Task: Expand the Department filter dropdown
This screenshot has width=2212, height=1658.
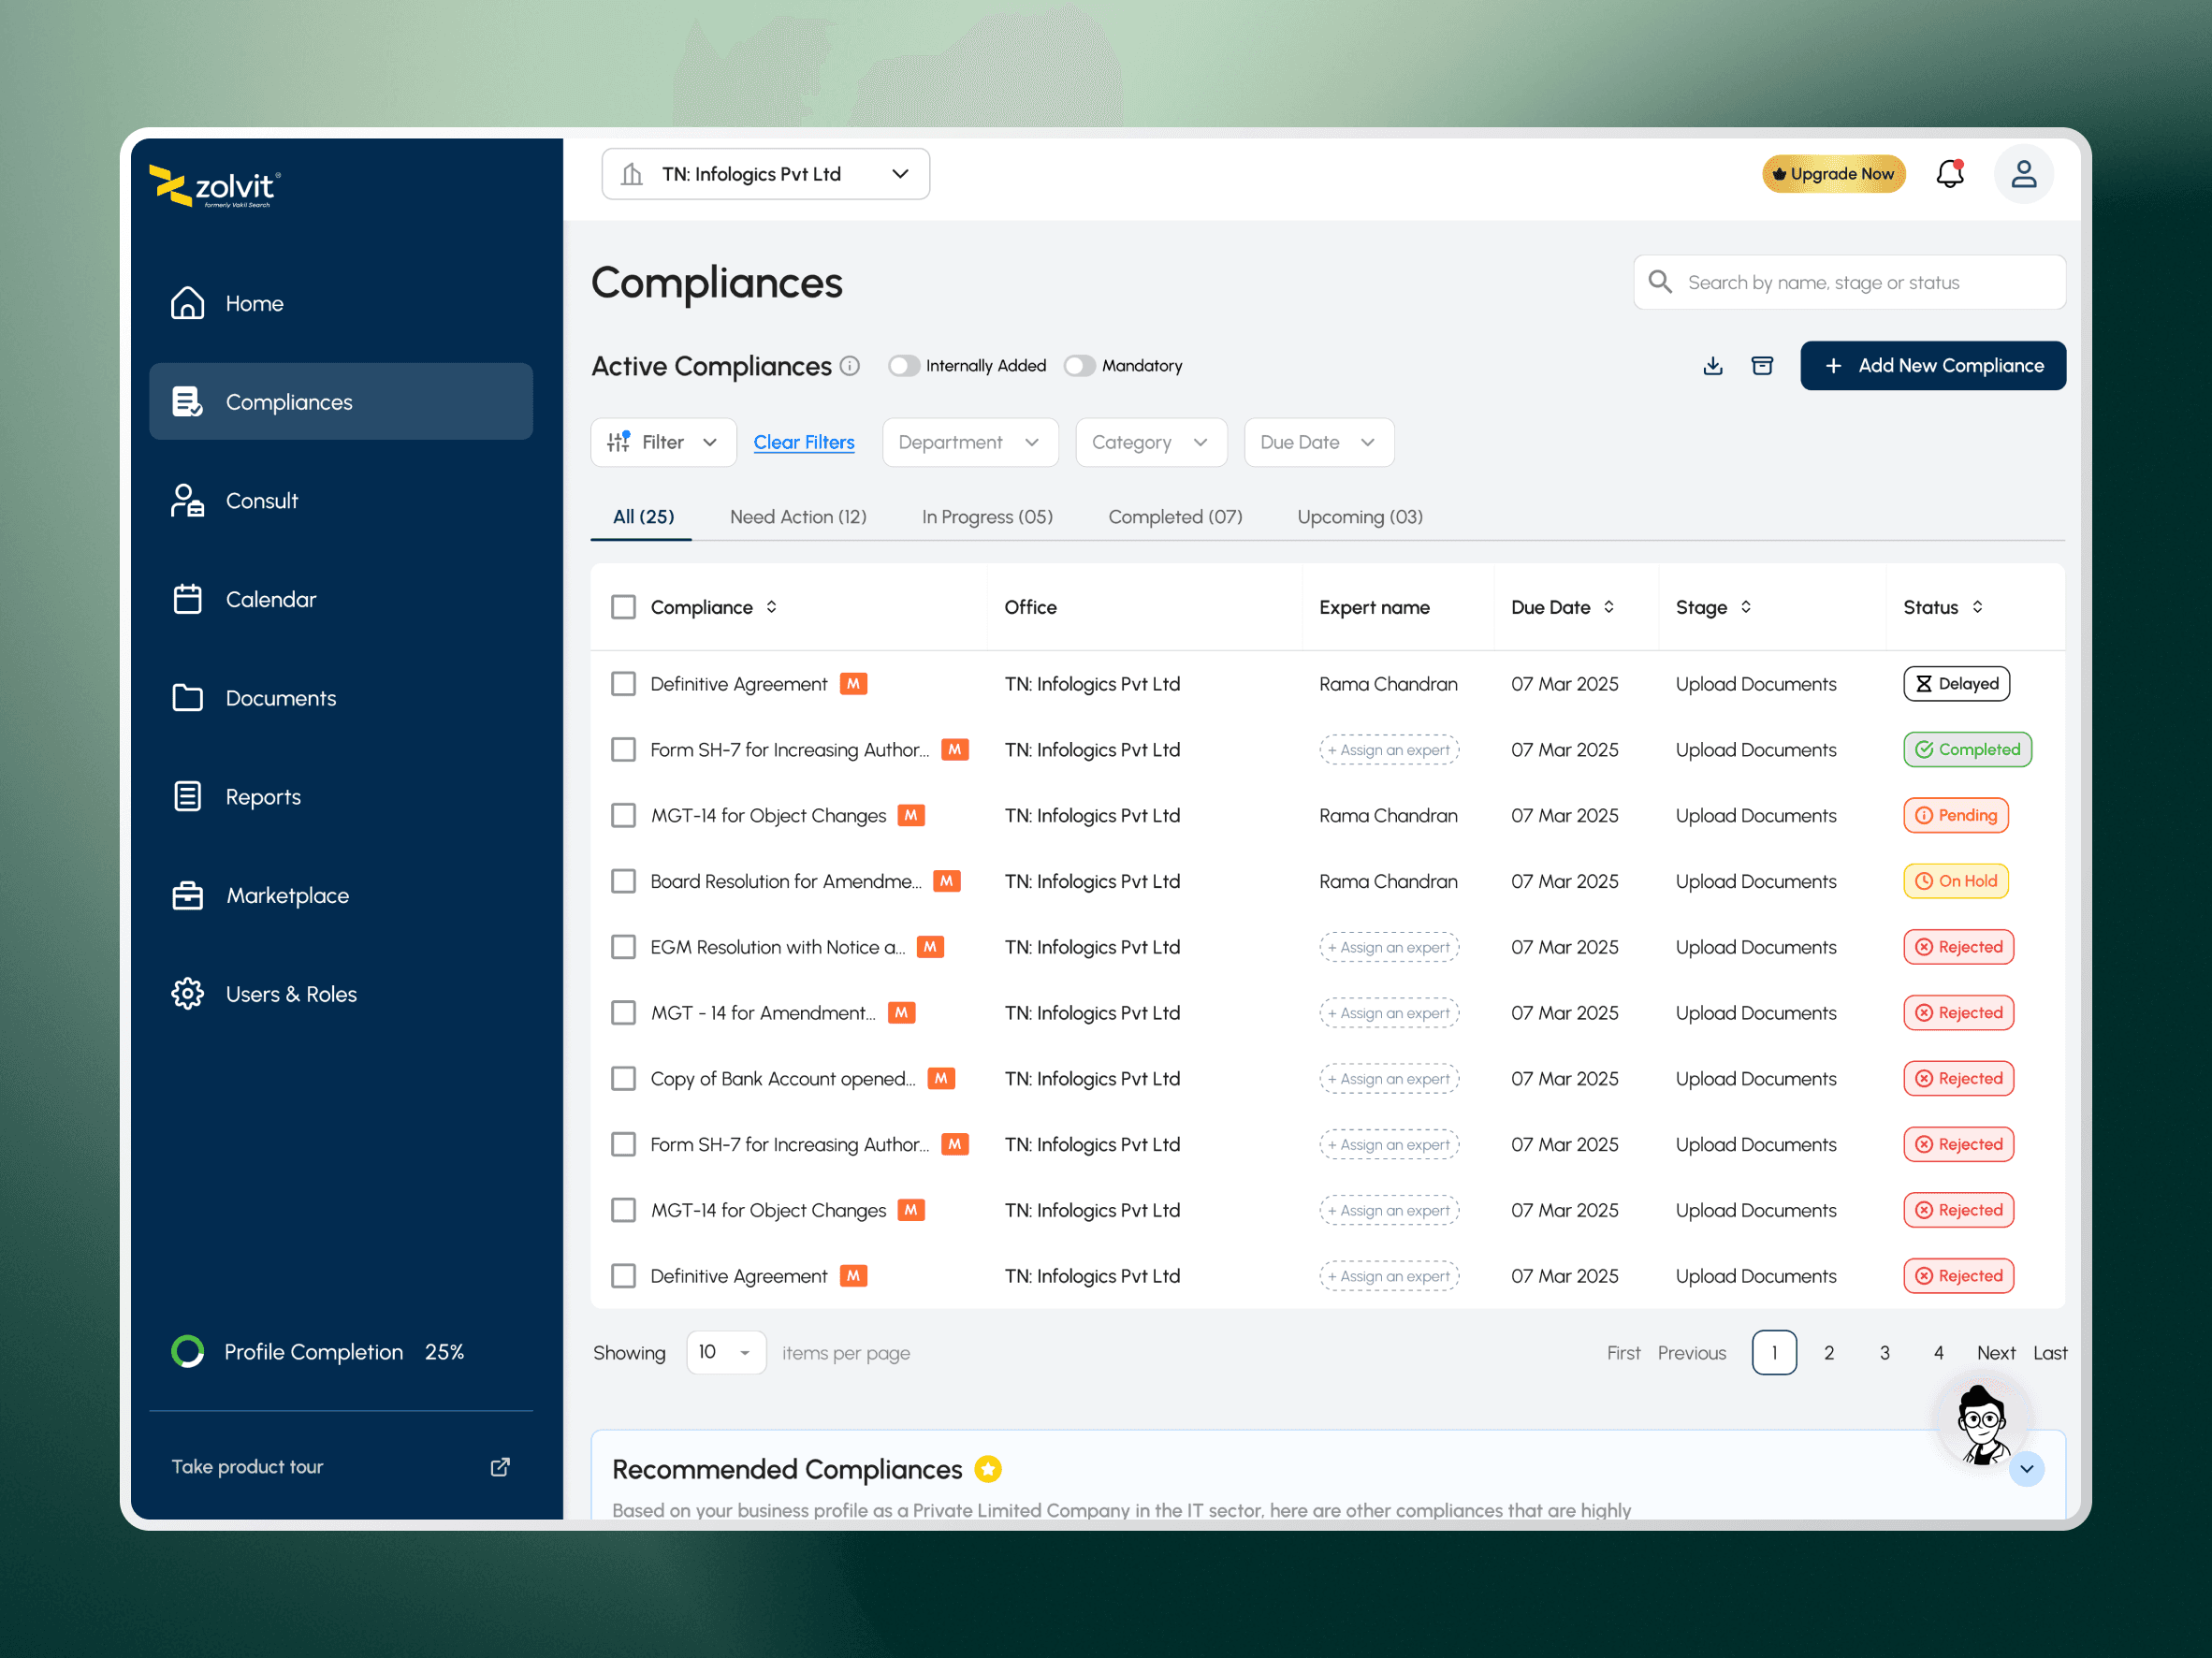Action: click(969, 442)
